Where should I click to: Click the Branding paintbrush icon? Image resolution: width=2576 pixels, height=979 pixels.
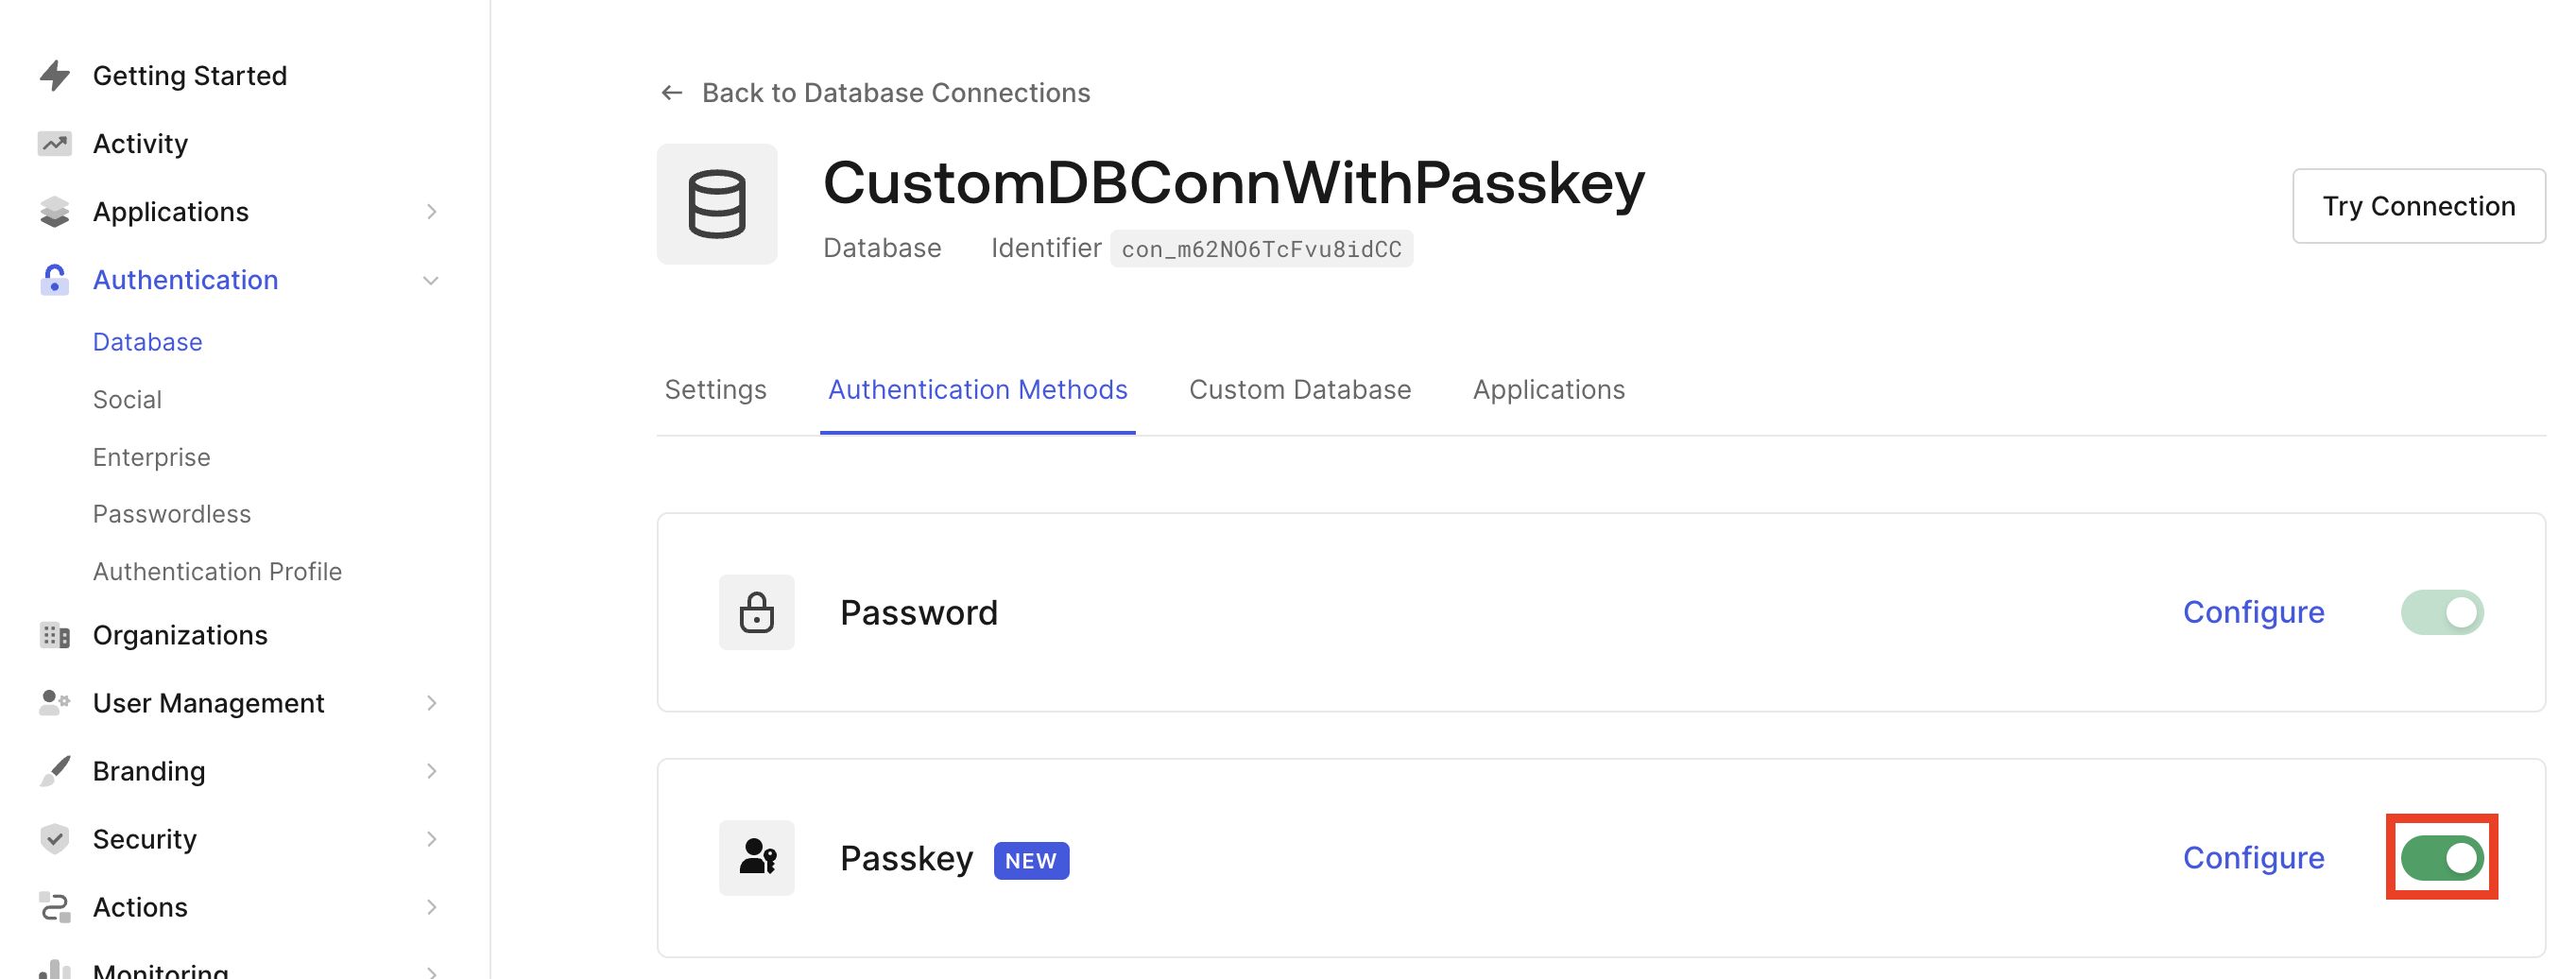coord(55,771)
